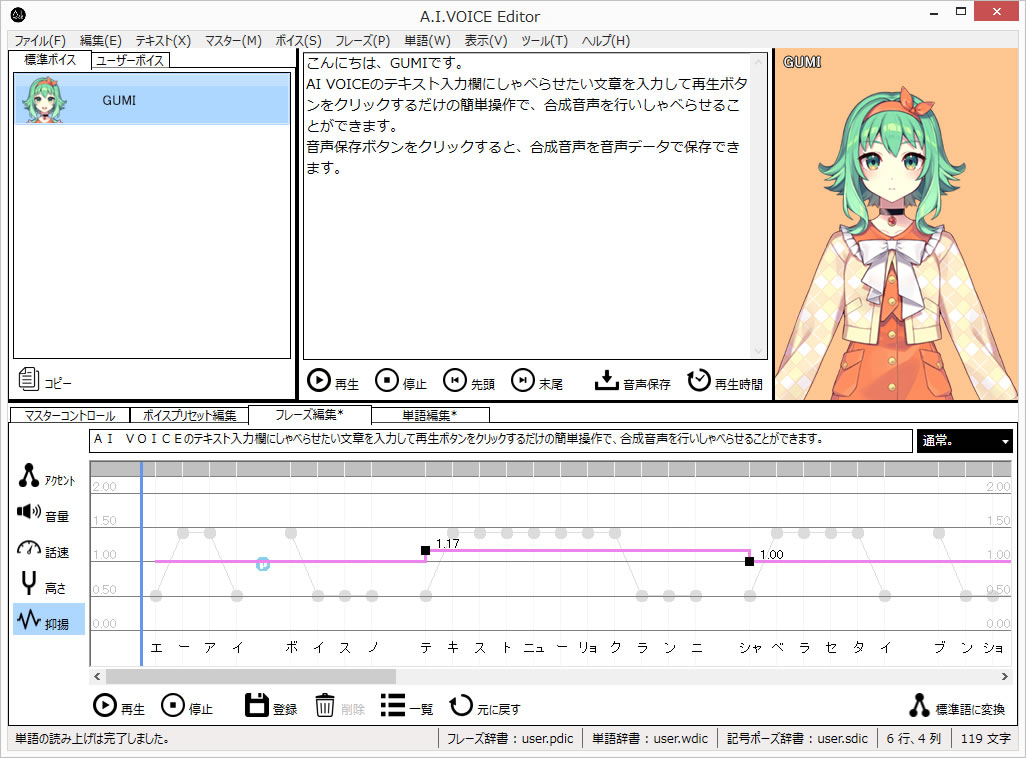This screenshot has height=758, width=1026.
Task: Jump to end with 末尾 button
Action: [537, 381]
